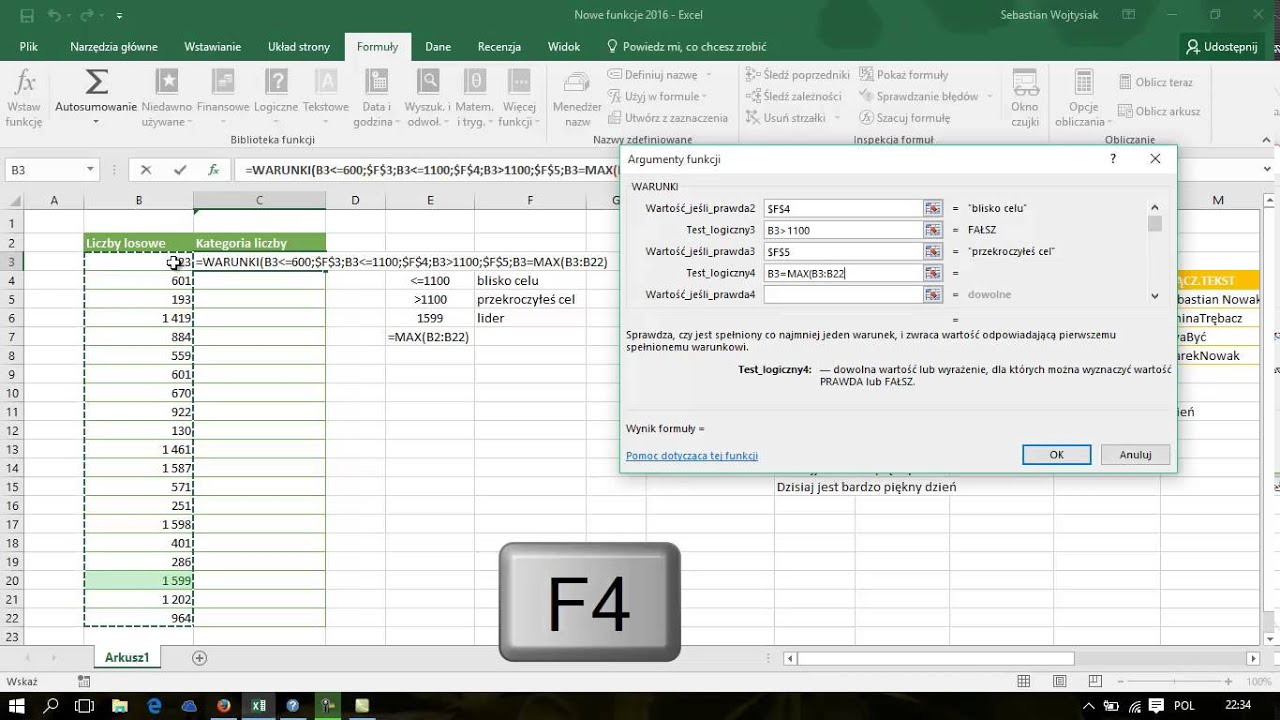Open Opcje obliczania dropdown
This screenshot has width=1280, height=720.
pyautogui.click(x=1083, y=99)
